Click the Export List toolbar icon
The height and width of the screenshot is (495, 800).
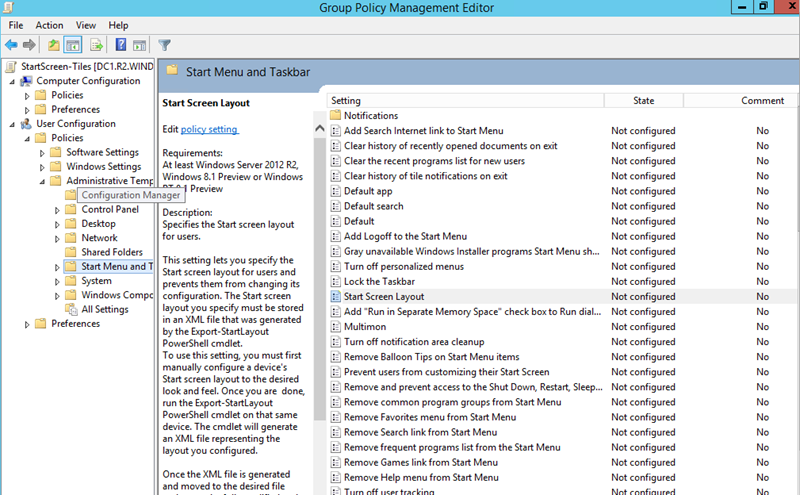point(96,45)
